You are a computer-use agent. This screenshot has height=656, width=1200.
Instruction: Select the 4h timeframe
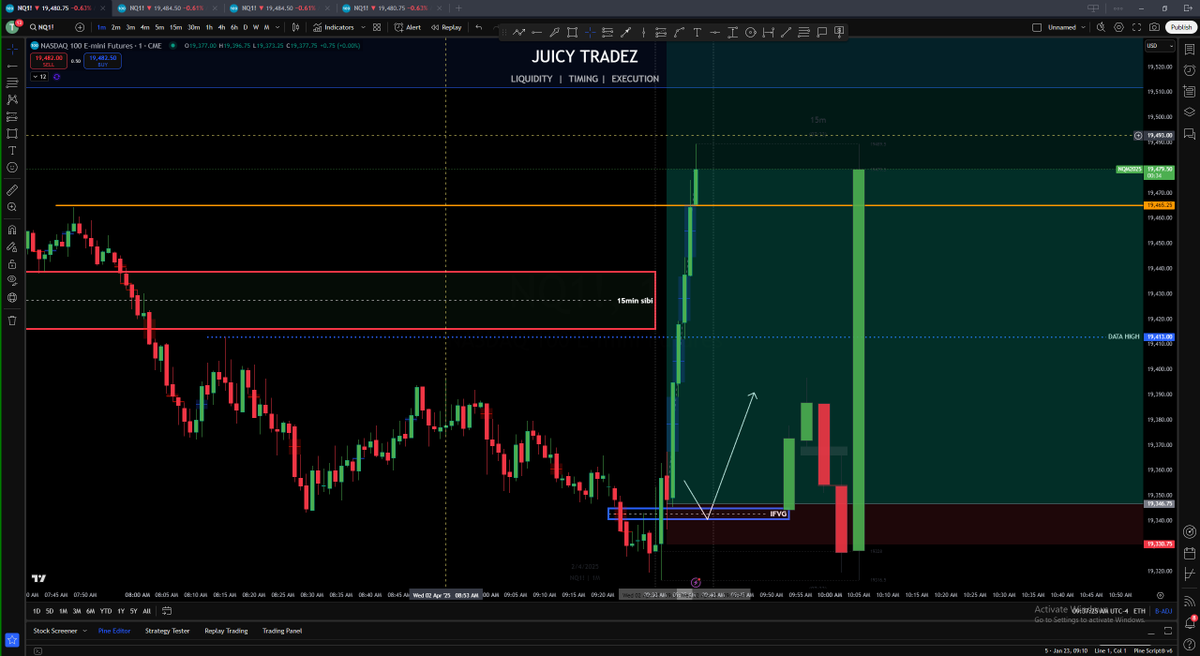coord(221,27)
